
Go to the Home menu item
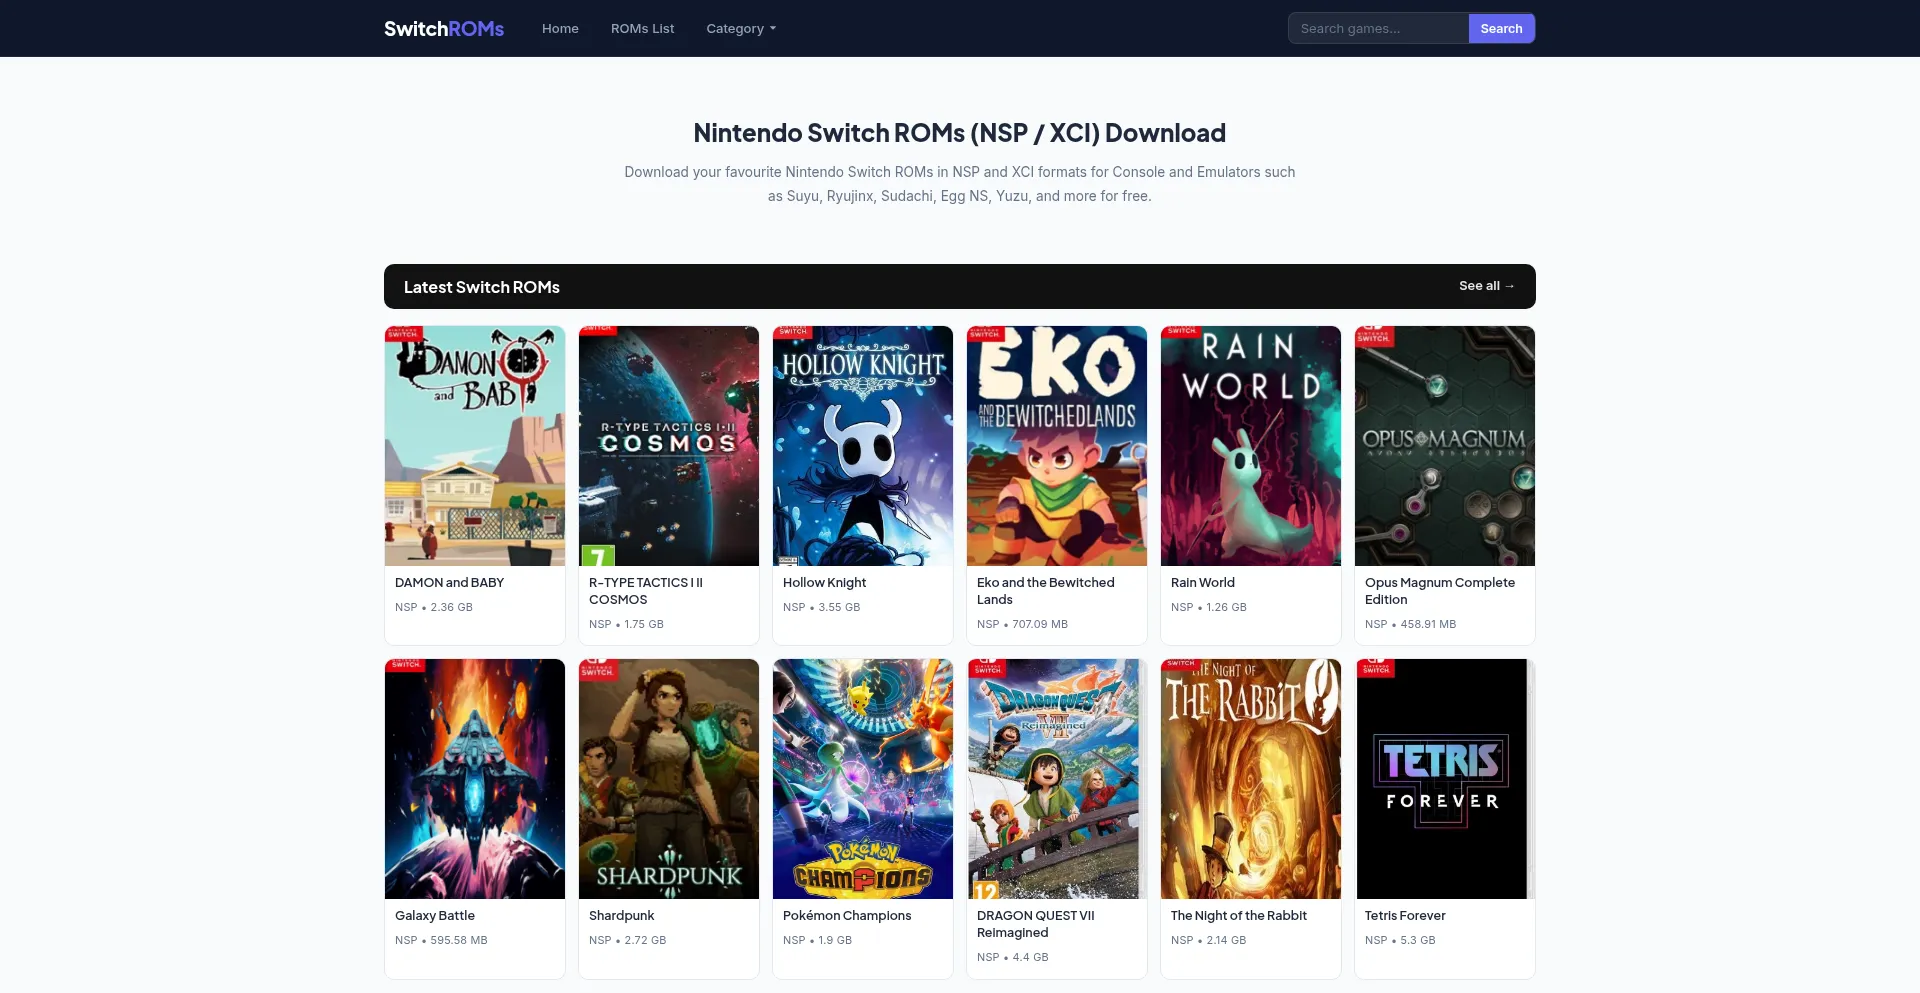[560, 29]
